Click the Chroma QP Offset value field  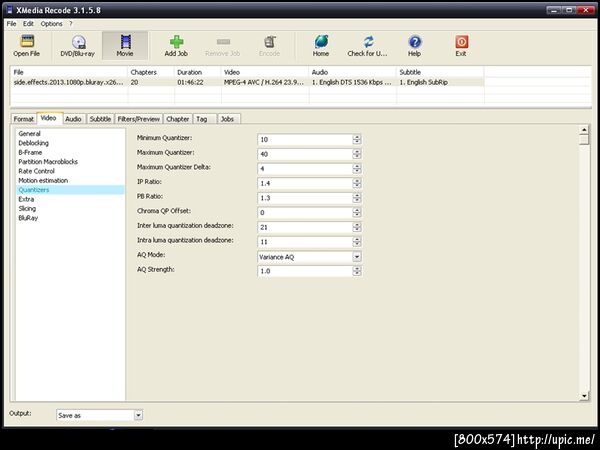(305, 212)
